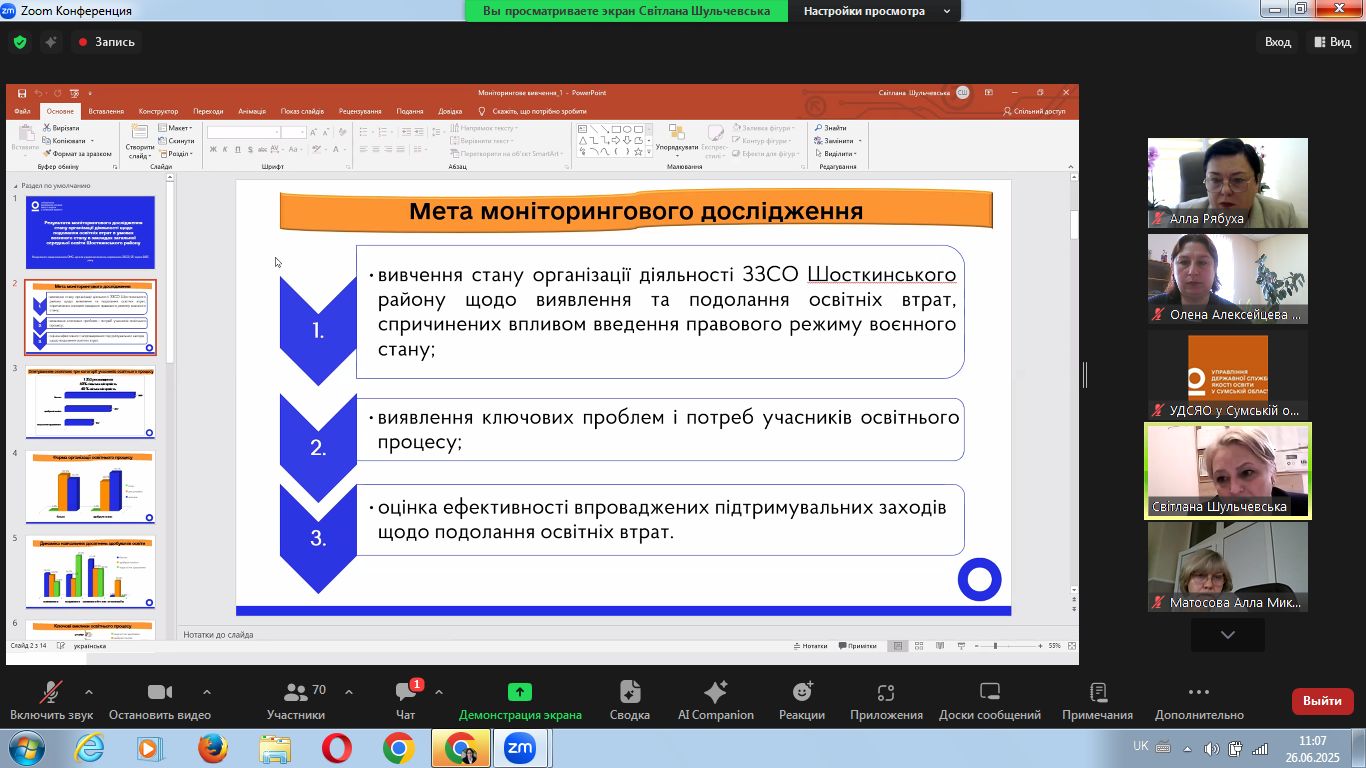Open the Дополнительно more options menu
The width and height of the screenshot is (1366, 768).
pos(1199,693)
